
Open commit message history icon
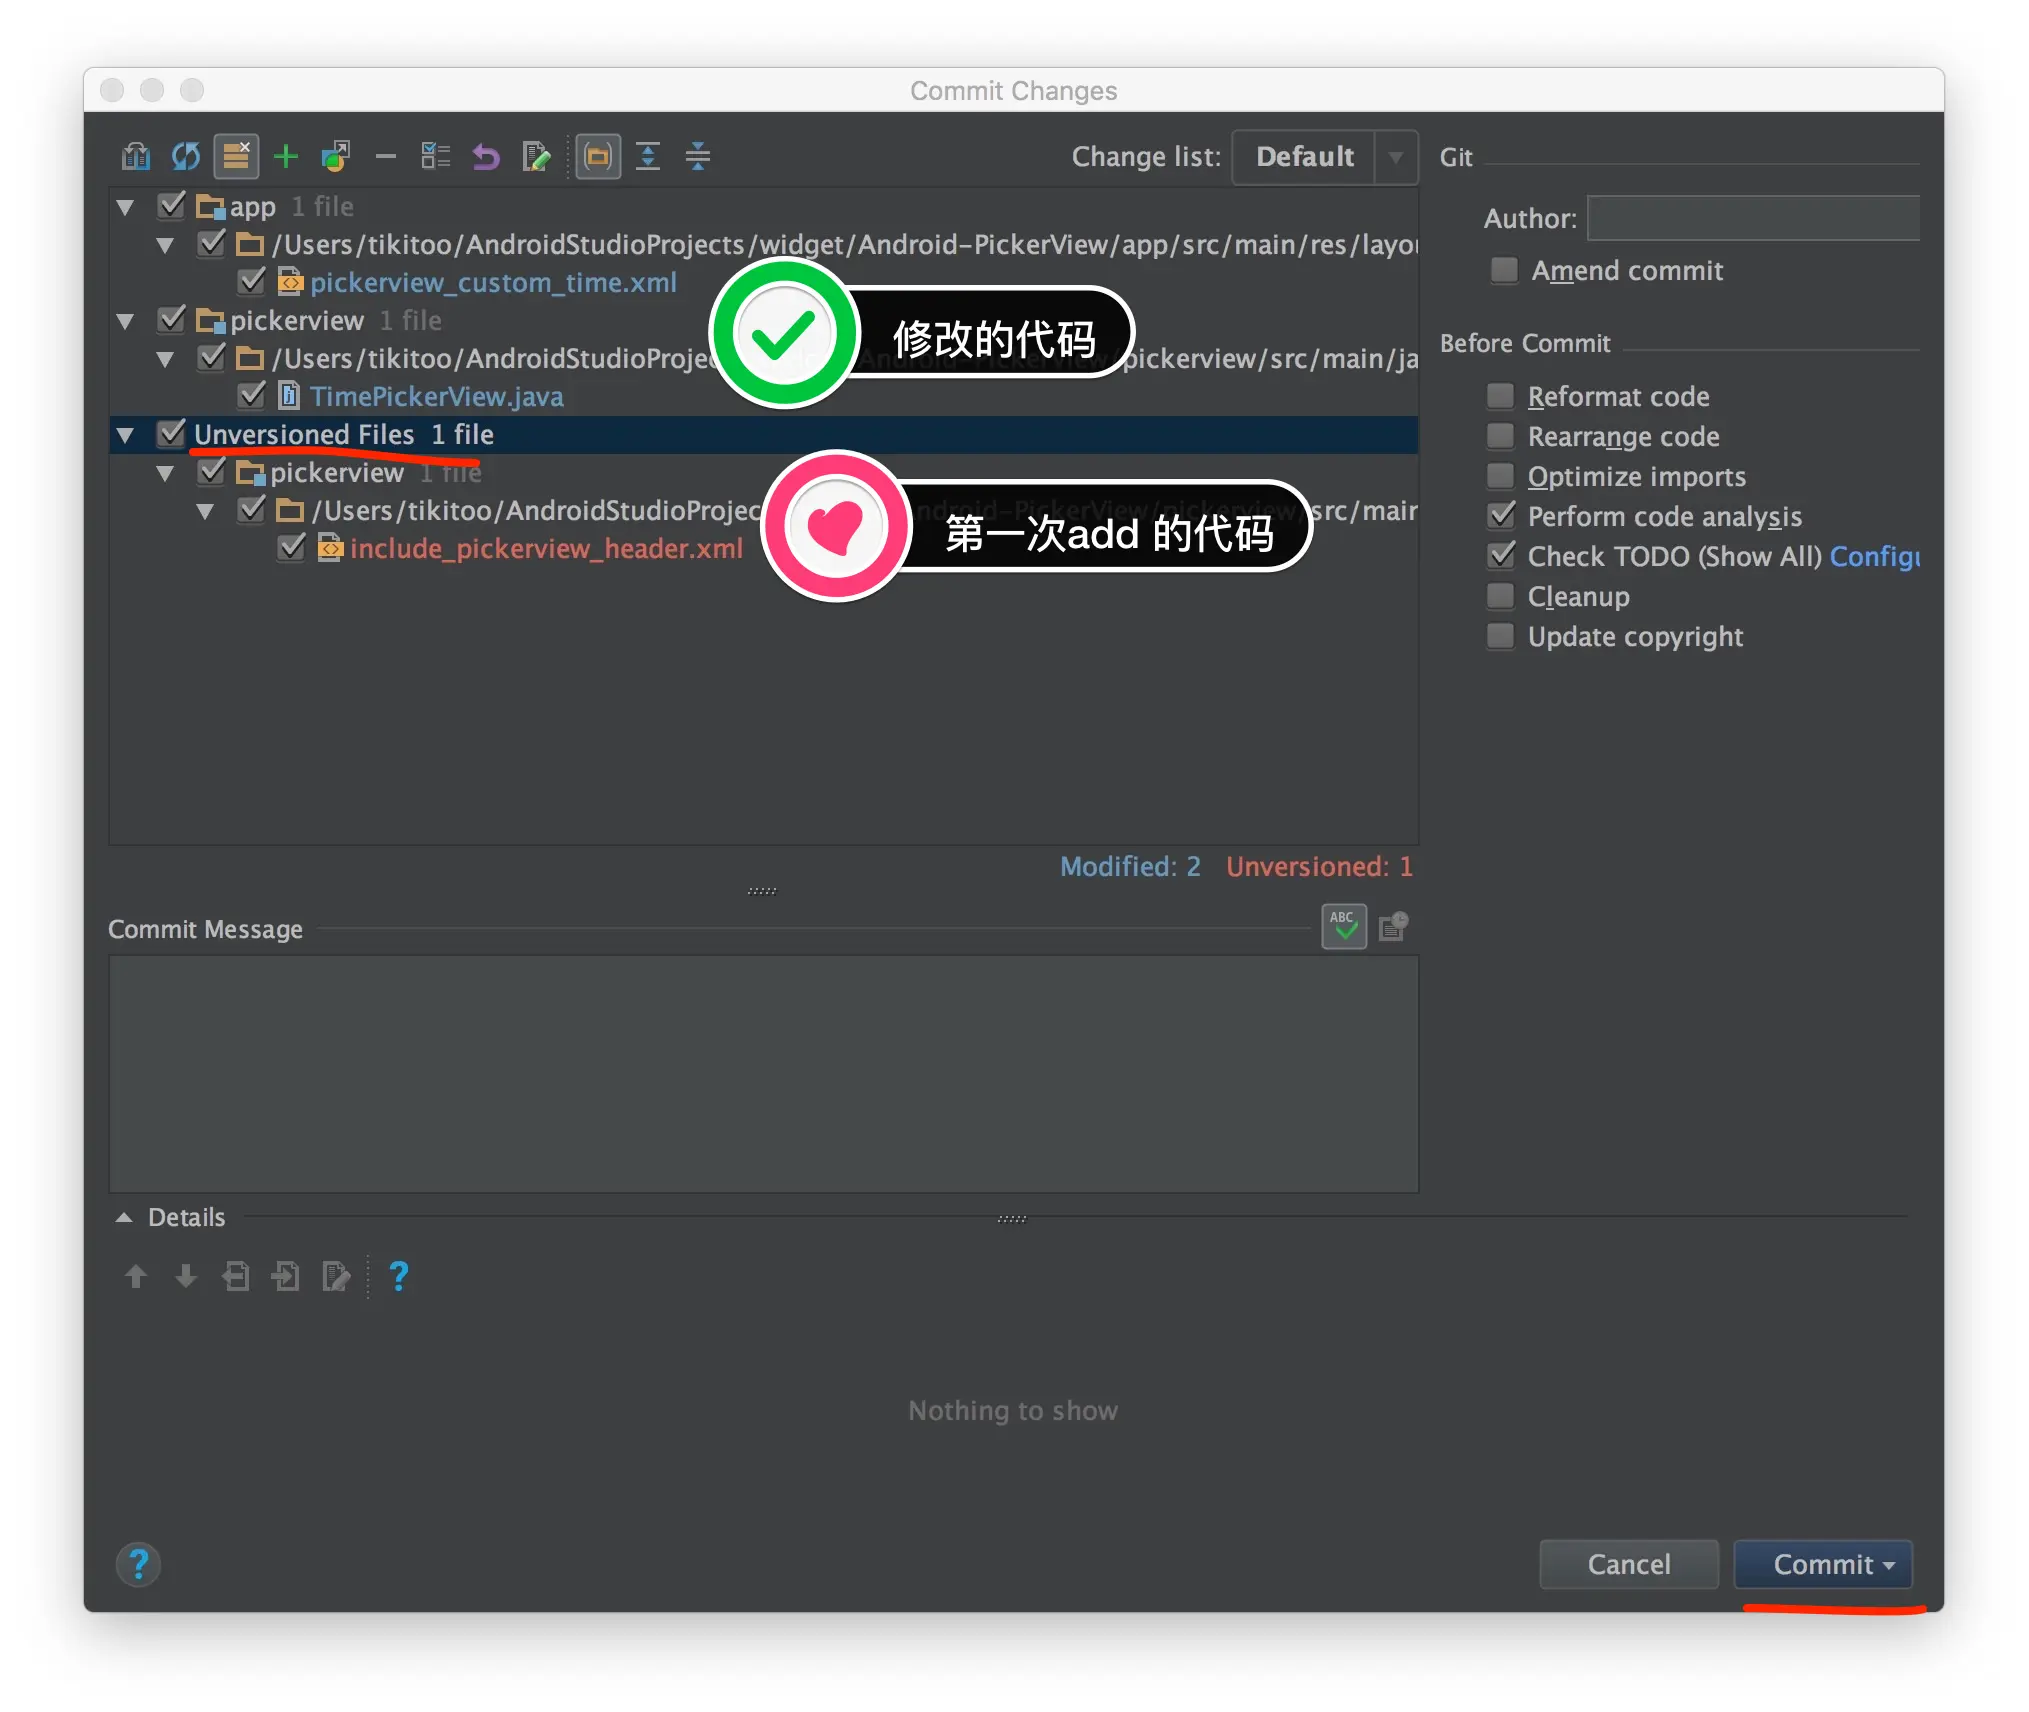(x=1393, y=927)
